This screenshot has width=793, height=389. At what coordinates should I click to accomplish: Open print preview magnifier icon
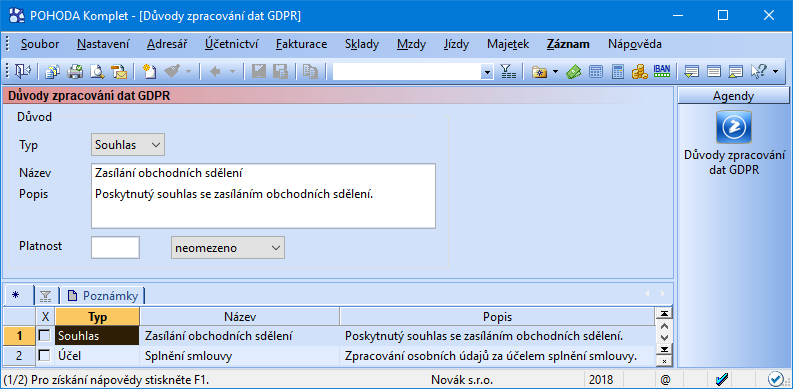(x=97, y=72)
